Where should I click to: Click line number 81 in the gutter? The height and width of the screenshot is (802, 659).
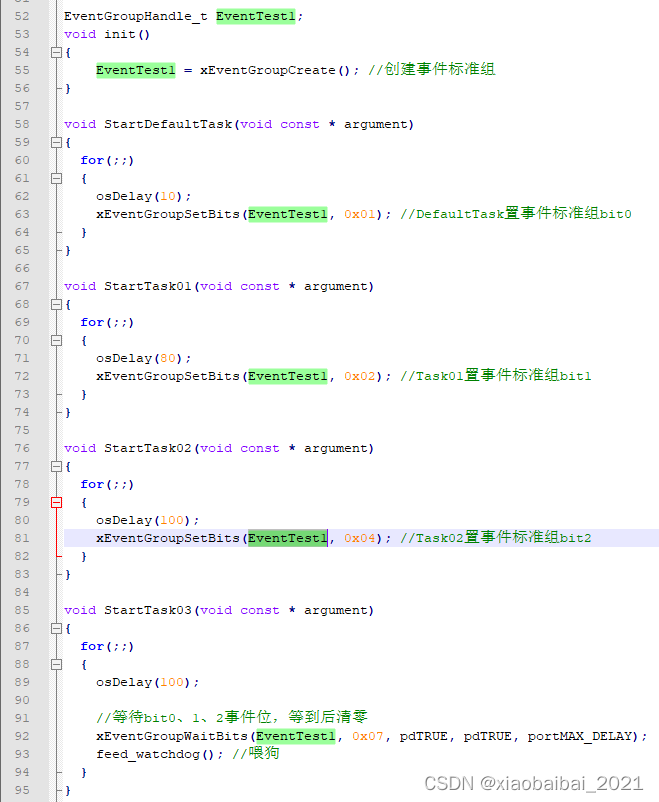pos(22,538)
